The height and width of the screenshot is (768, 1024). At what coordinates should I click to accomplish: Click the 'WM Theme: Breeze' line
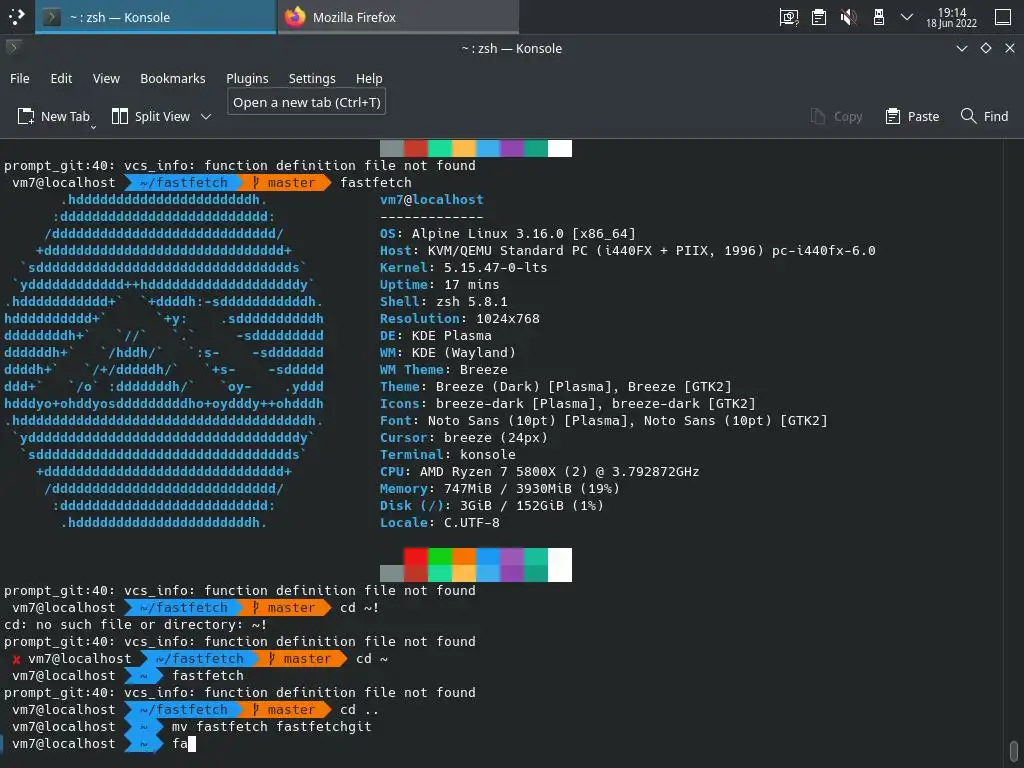[x=443, y=369]
